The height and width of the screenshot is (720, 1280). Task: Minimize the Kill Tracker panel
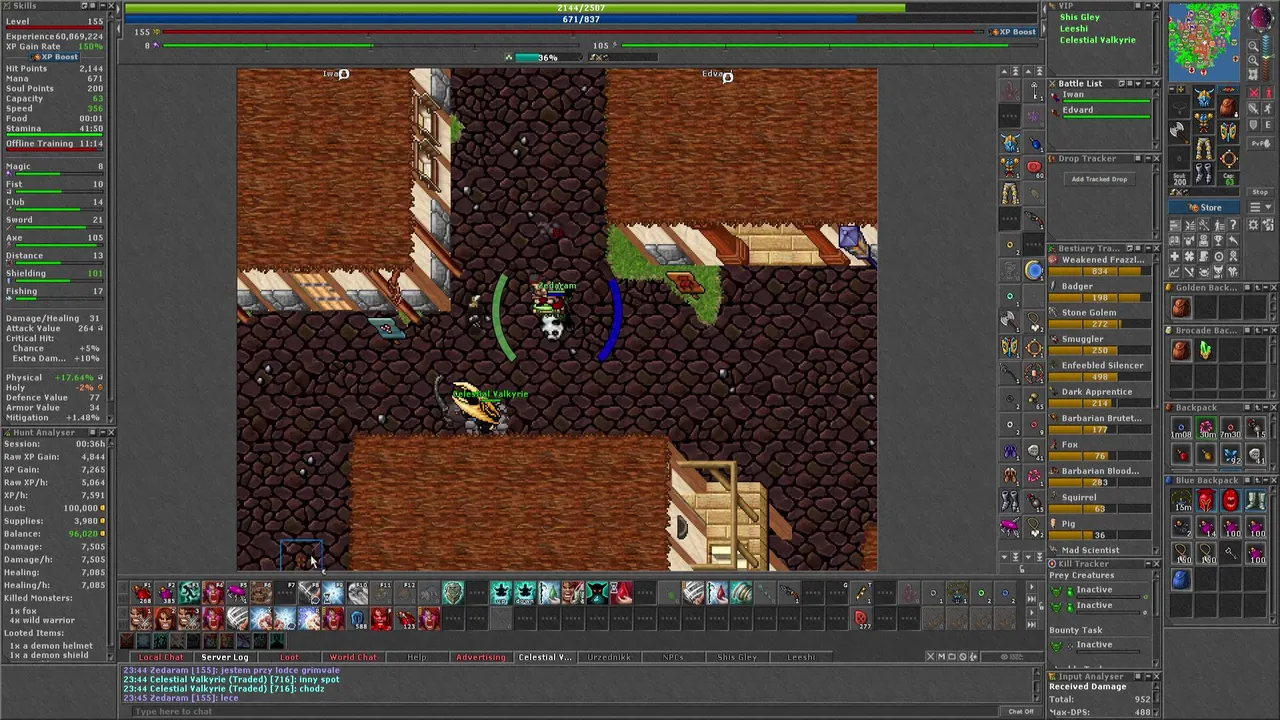(x=1148, y=564)
